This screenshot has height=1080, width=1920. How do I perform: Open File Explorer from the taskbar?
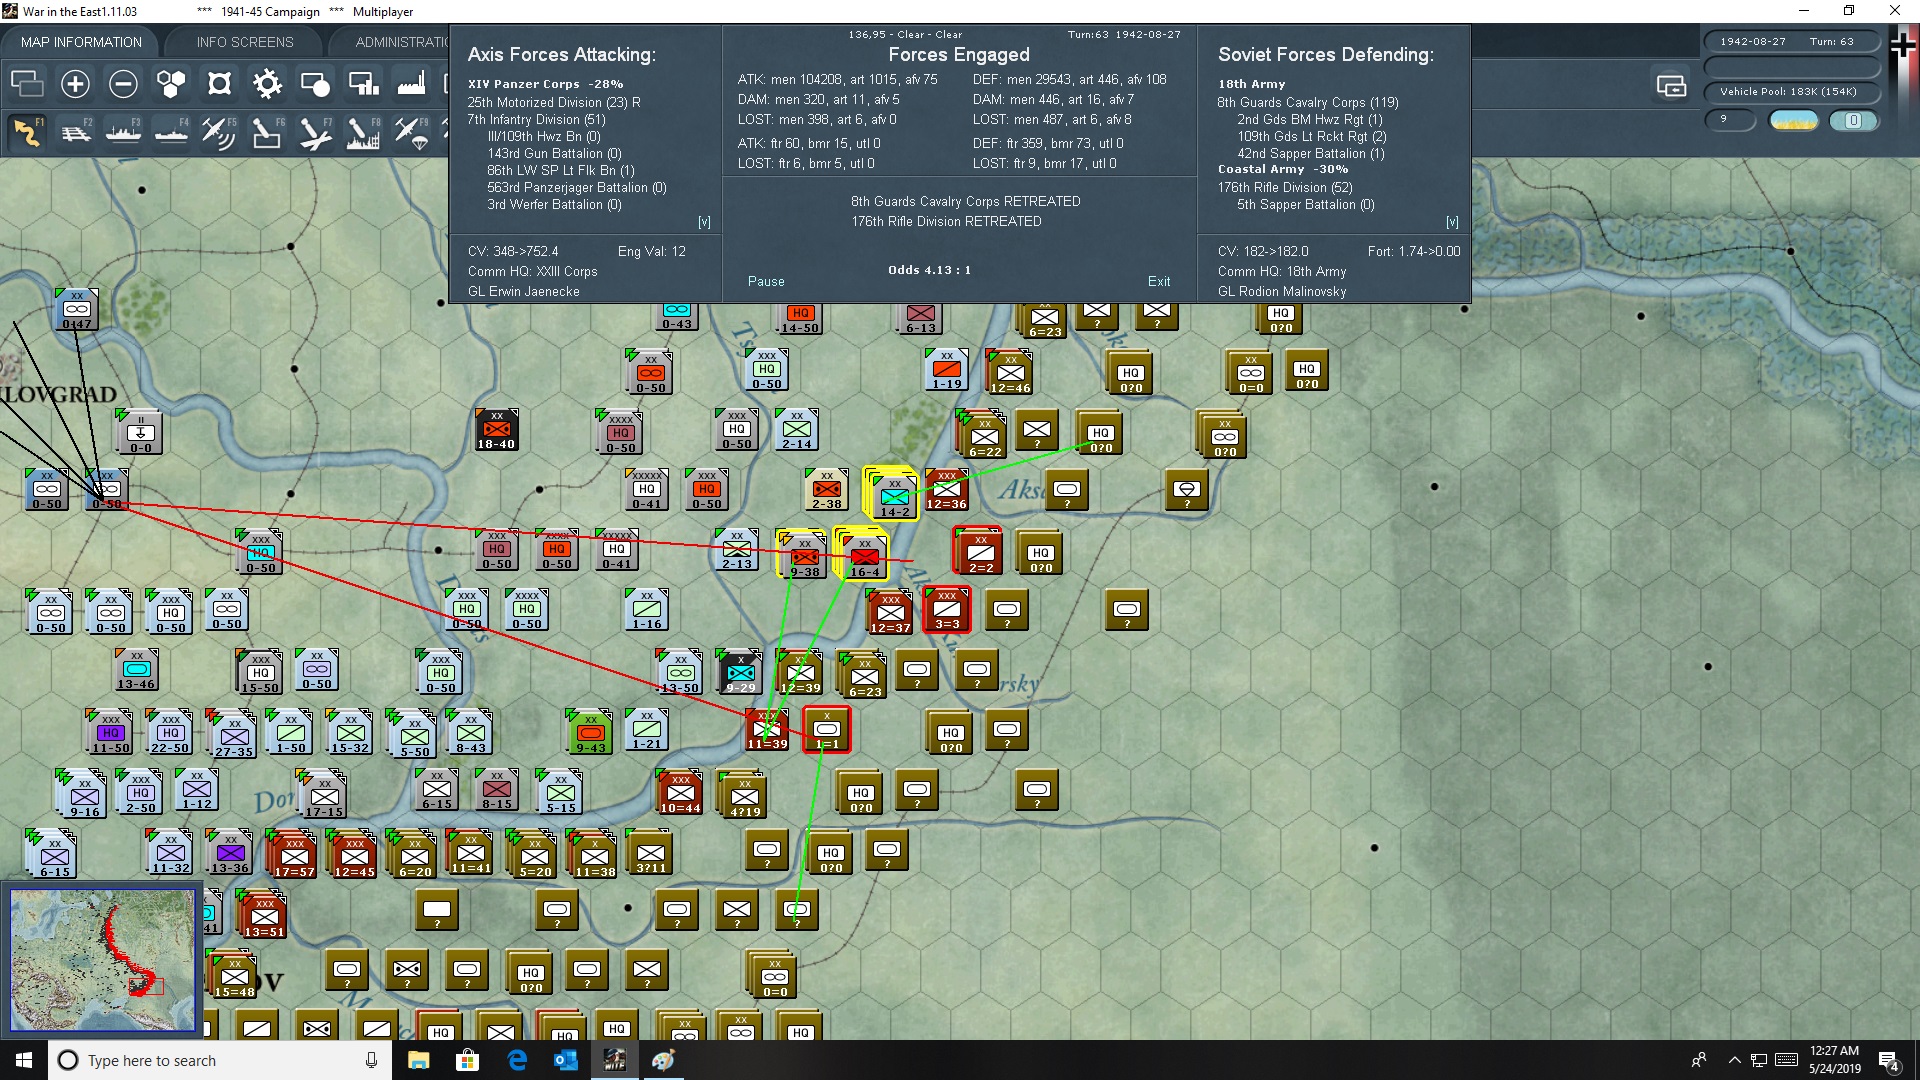pos(418,1060)
